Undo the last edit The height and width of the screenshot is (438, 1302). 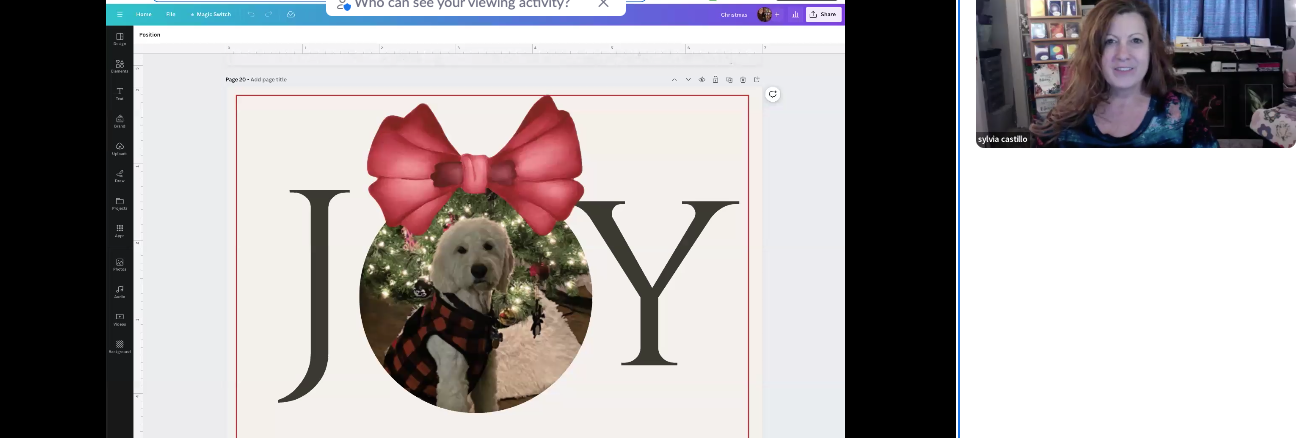(251, 14)
